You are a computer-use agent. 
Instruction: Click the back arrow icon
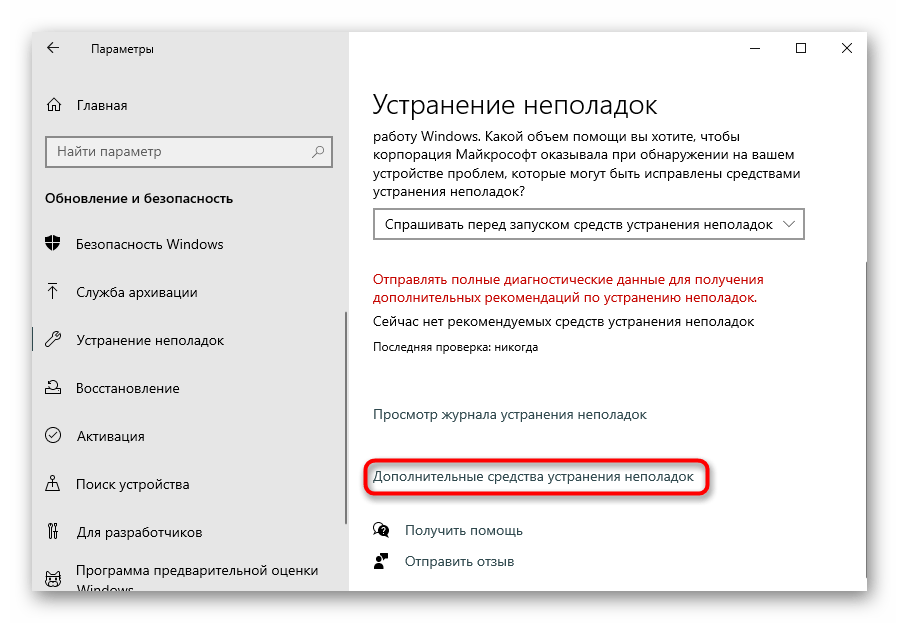[x=53, y=48]
